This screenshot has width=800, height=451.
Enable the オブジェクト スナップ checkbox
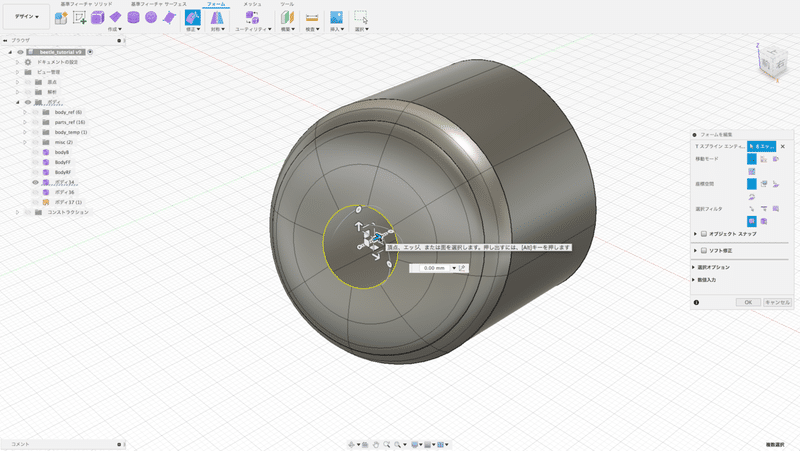pyautogui.click(x=704, y=234)
